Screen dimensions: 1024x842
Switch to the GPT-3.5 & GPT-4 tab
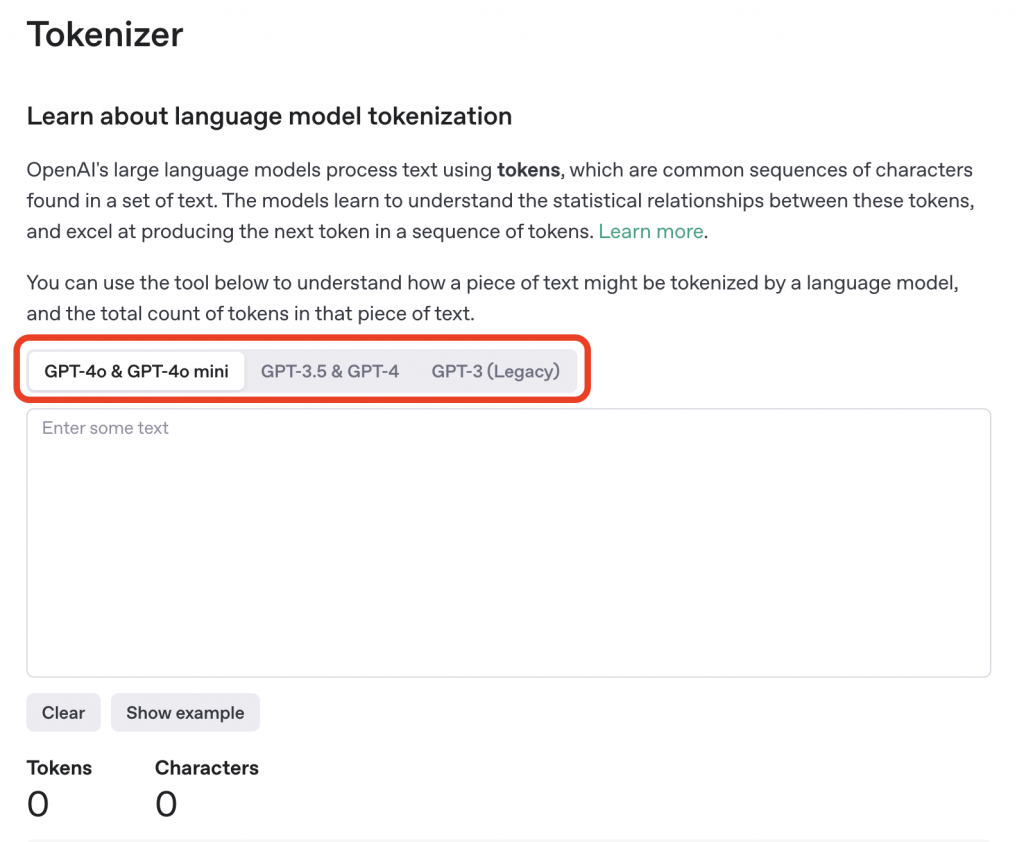330,371
